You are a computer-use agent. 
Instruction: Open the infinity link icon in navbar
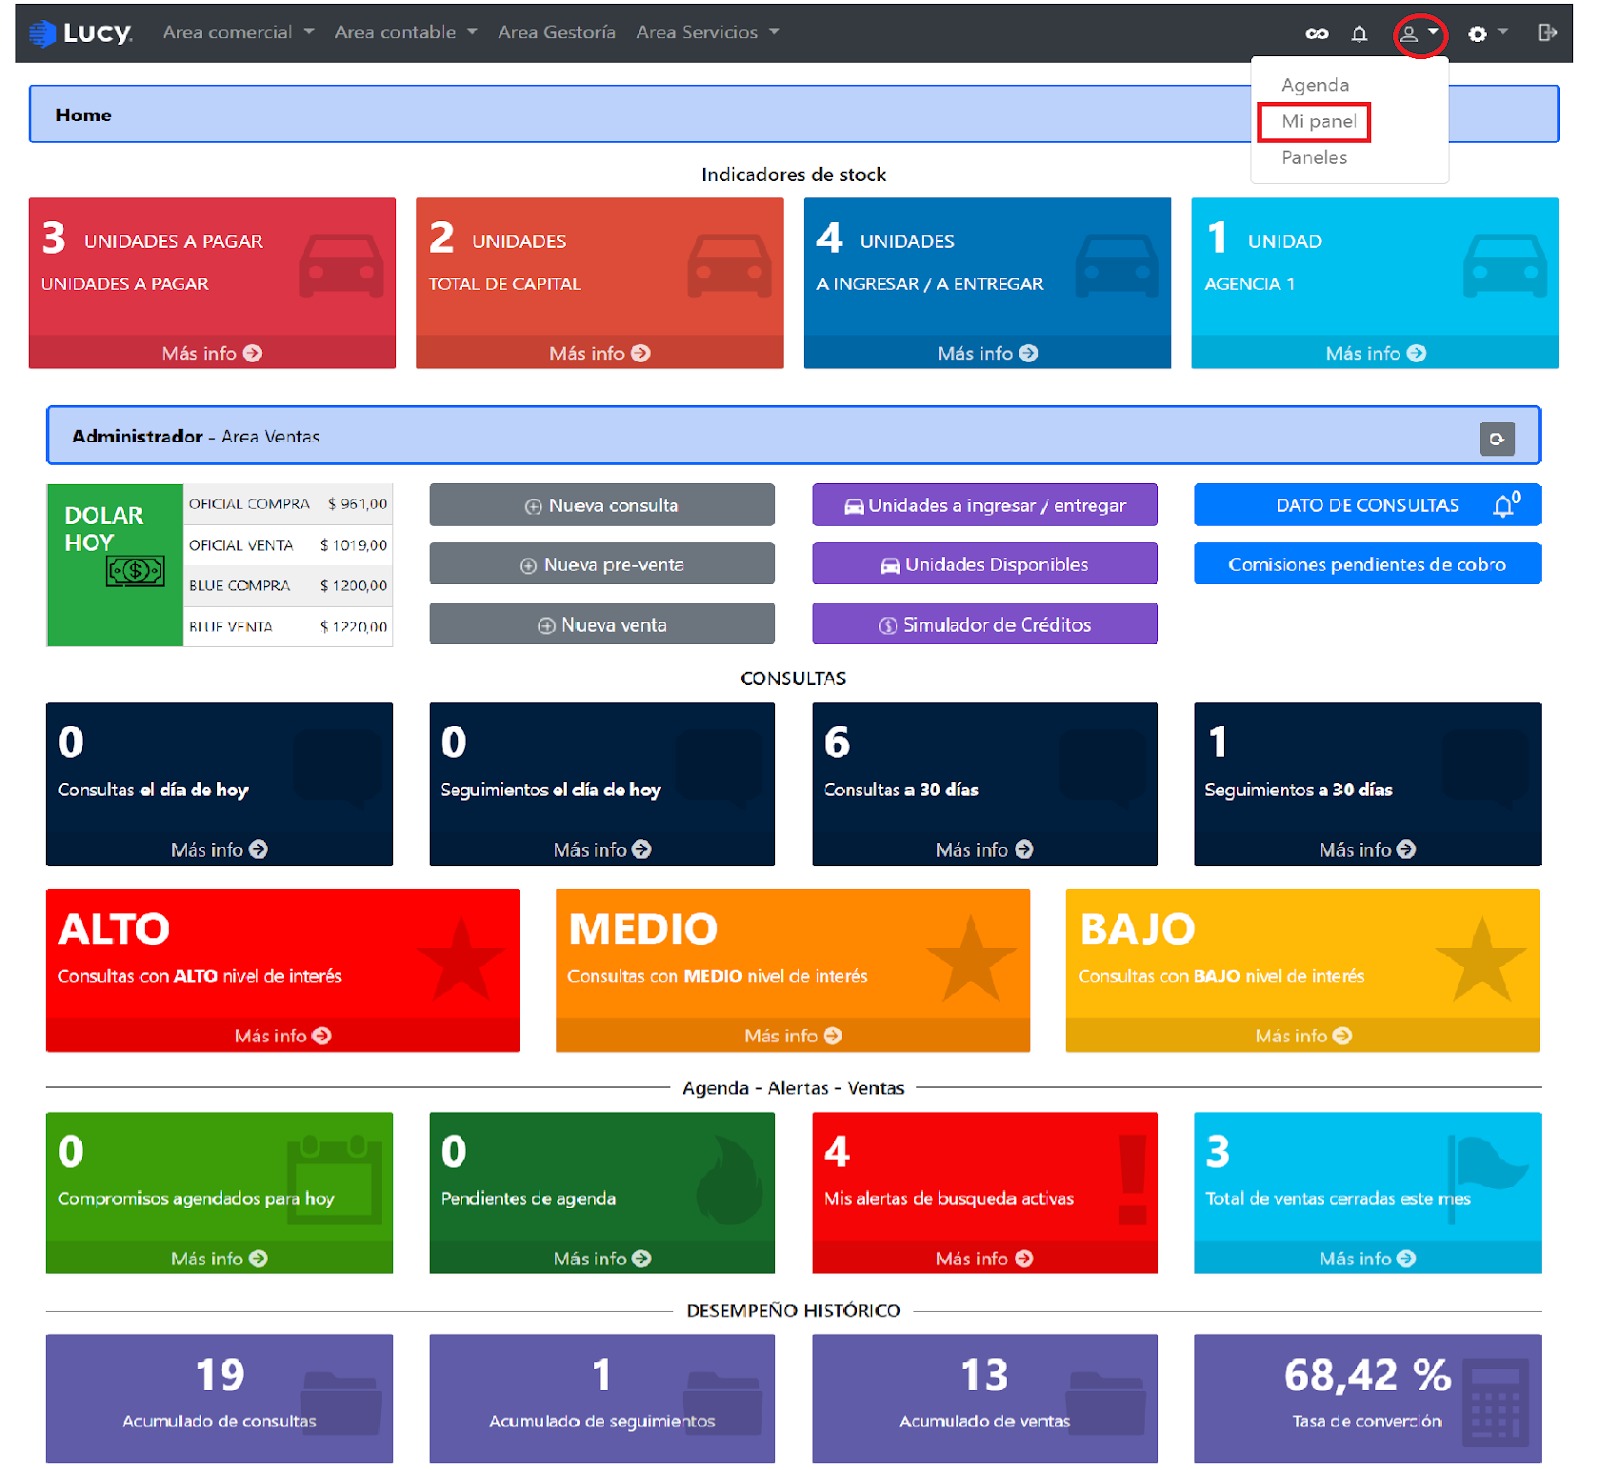coord(1317,34)
